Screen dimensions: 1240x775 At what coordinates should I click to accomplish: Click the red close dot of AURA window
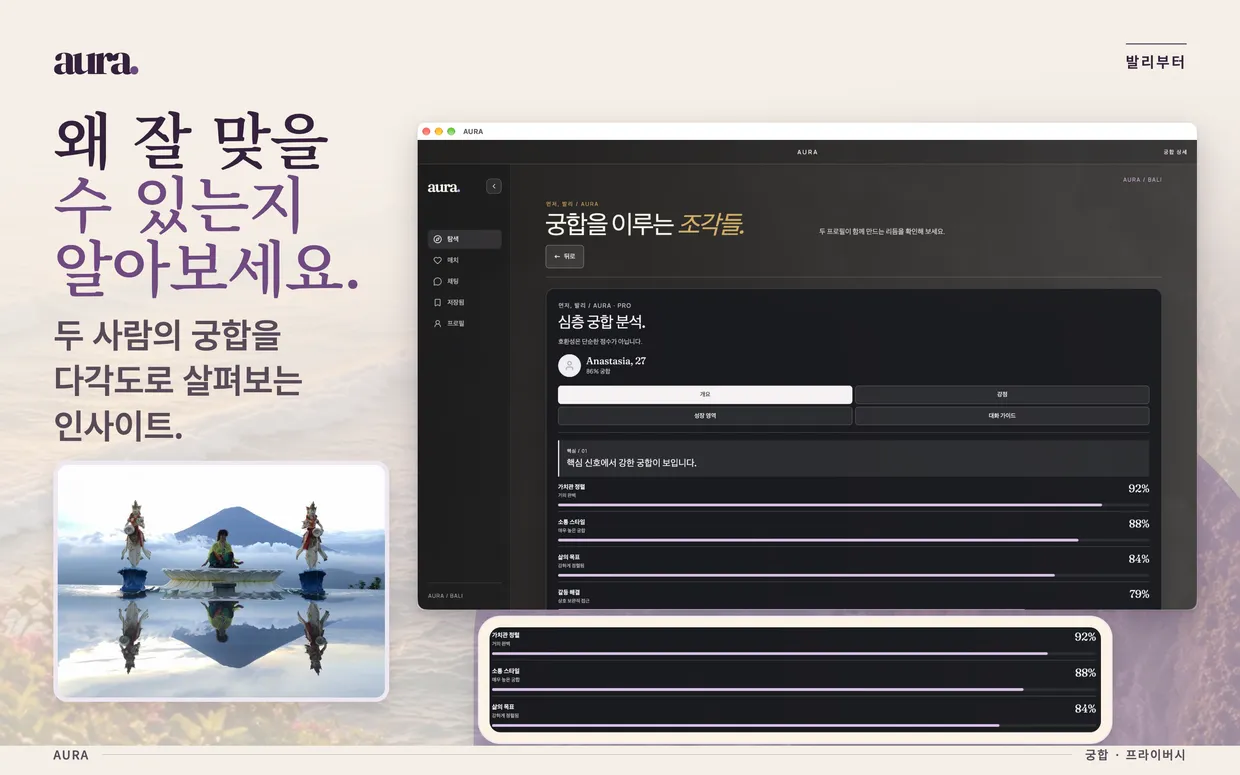pos(426,131)
